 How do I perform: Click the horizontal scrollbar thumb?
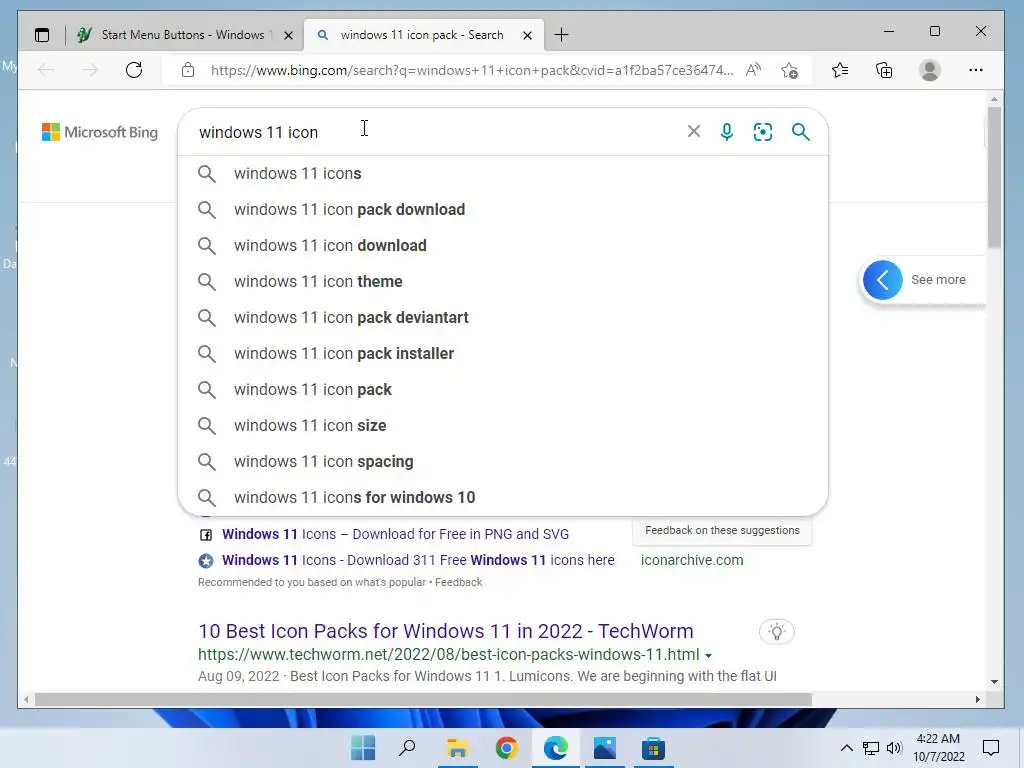coord(423,699)
